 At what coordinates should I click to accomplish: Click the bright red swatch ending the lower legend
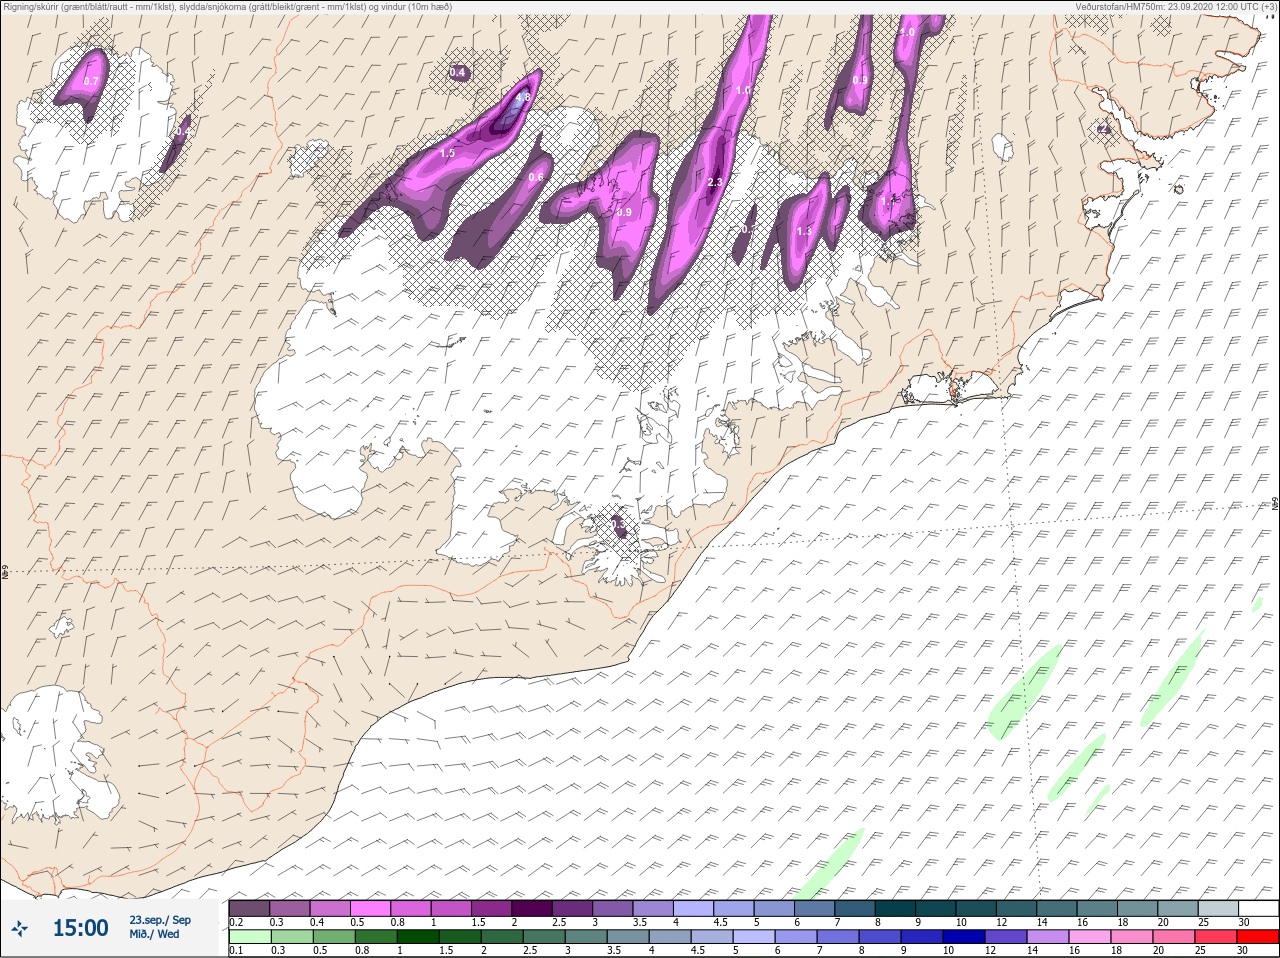click(x=1258, y=937)
